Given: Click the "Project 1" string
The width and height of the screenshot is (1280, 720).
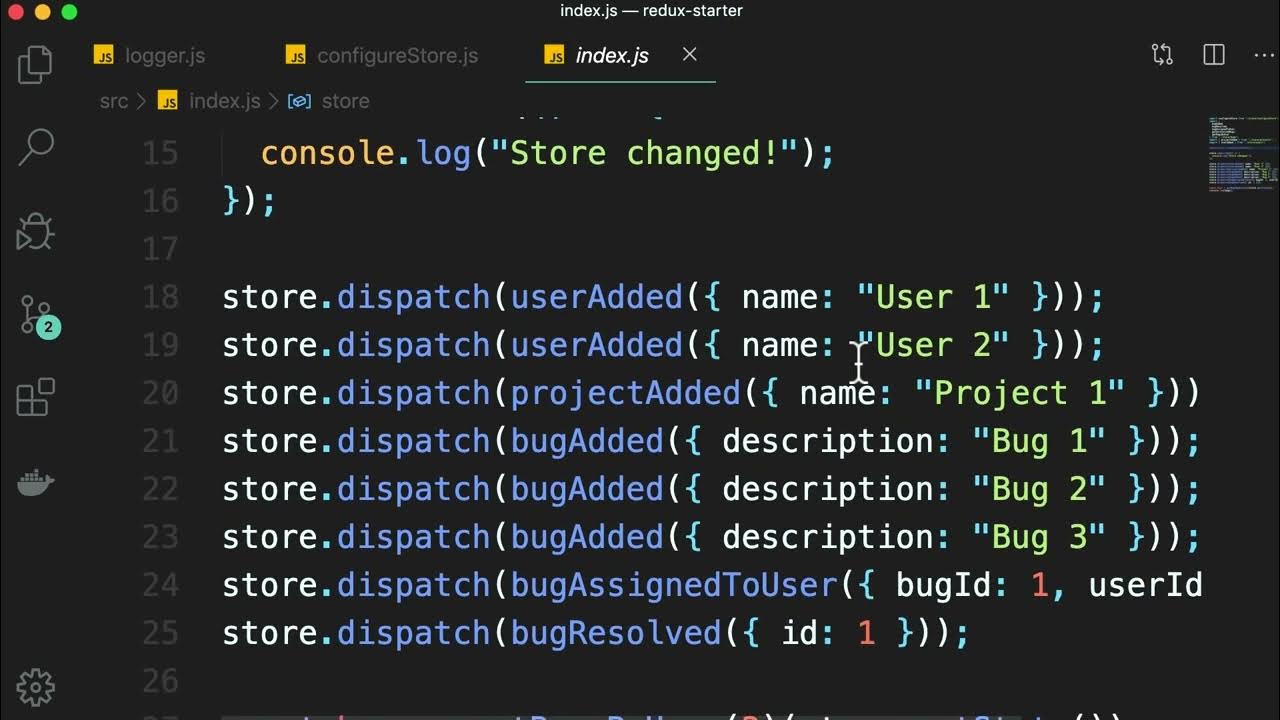Looking at the screenshot, I should click(1020, 393).
